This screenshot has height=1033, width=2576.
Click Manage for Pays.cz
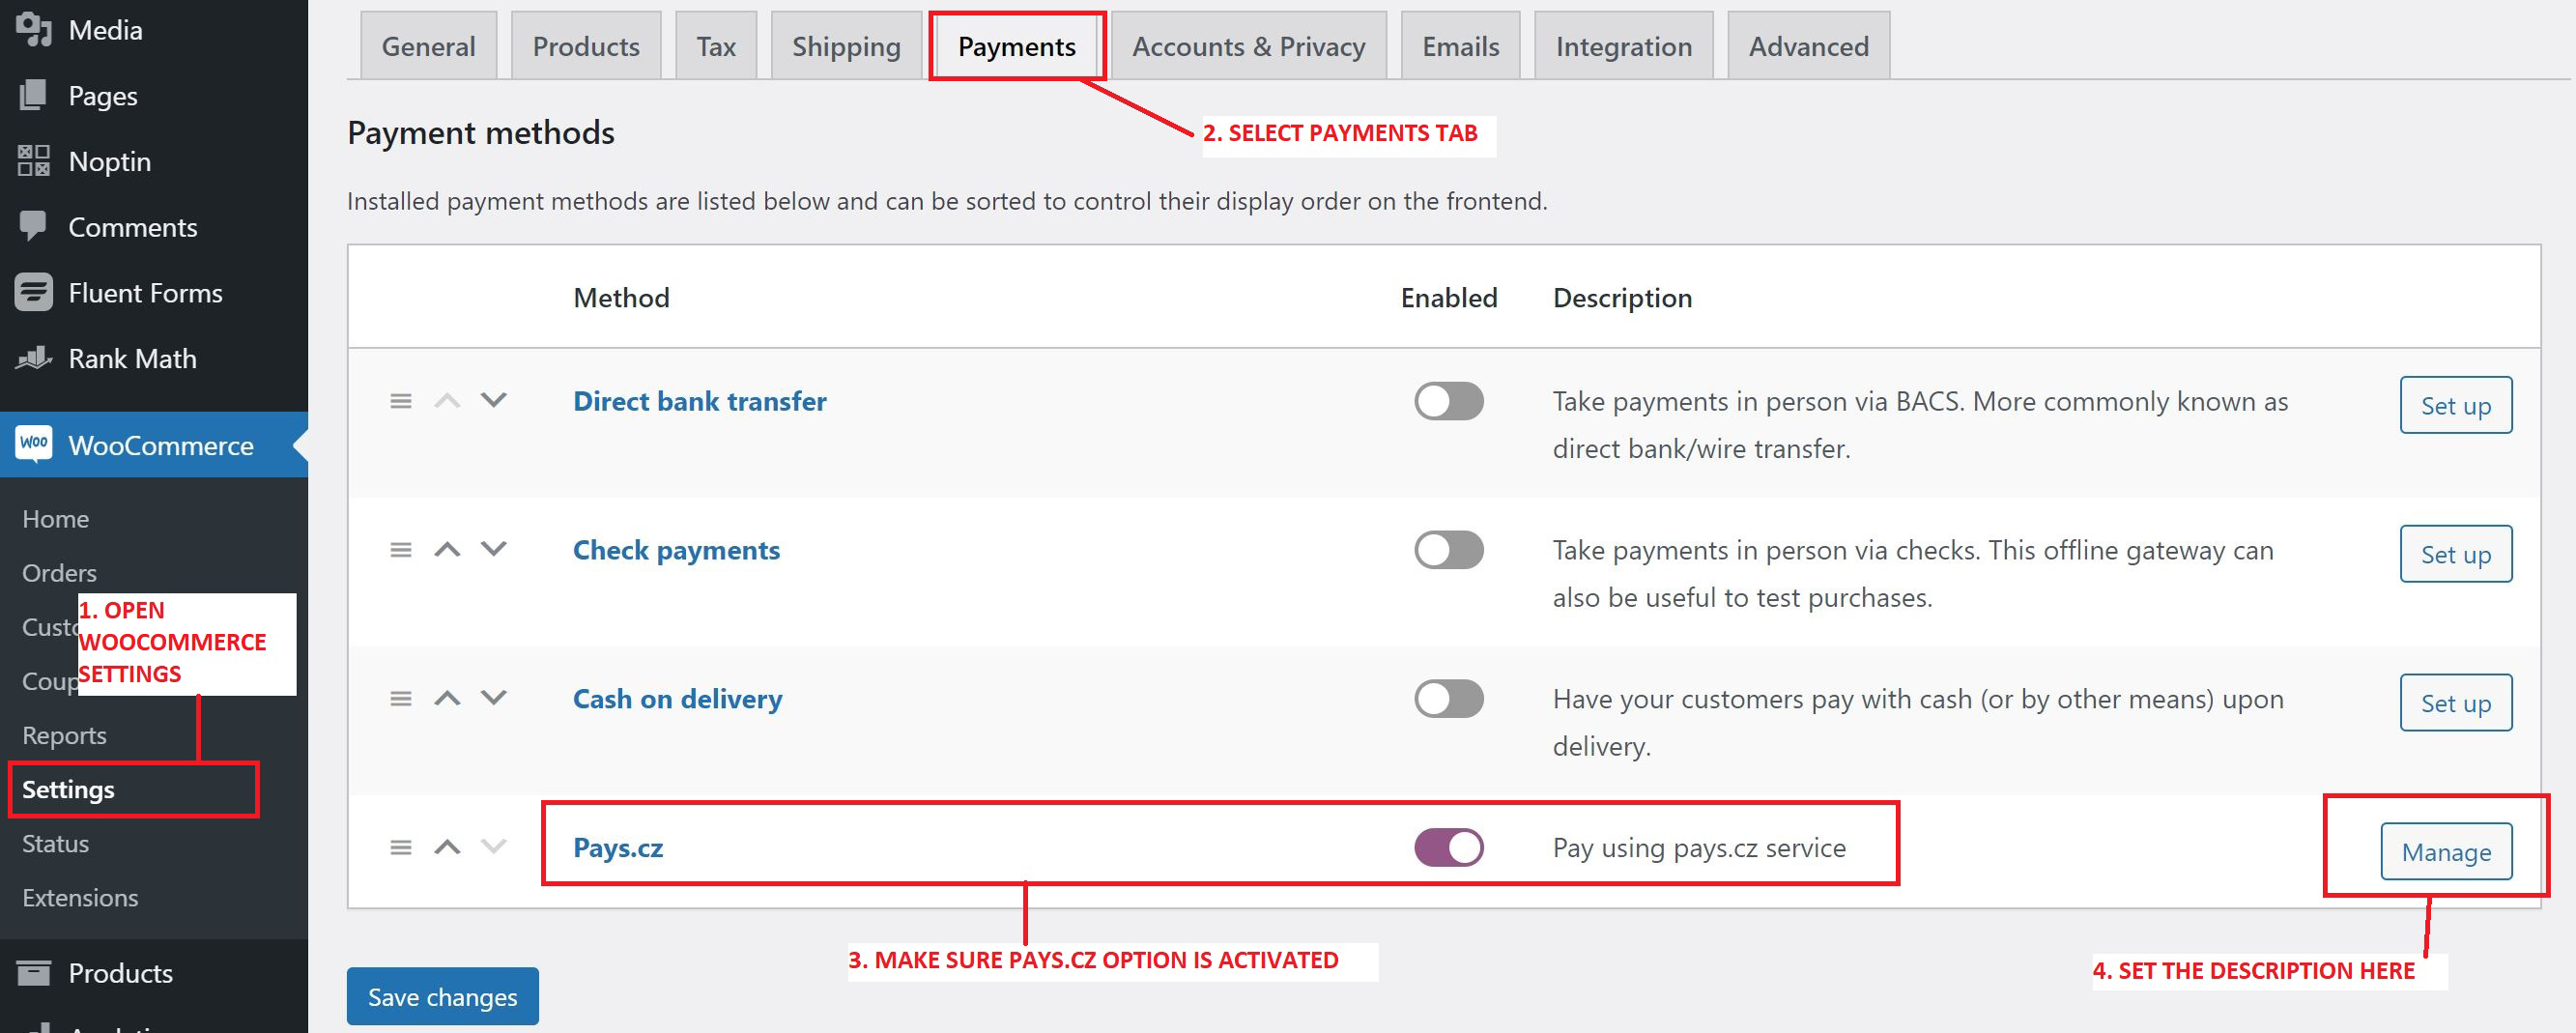coord(2446,852)
